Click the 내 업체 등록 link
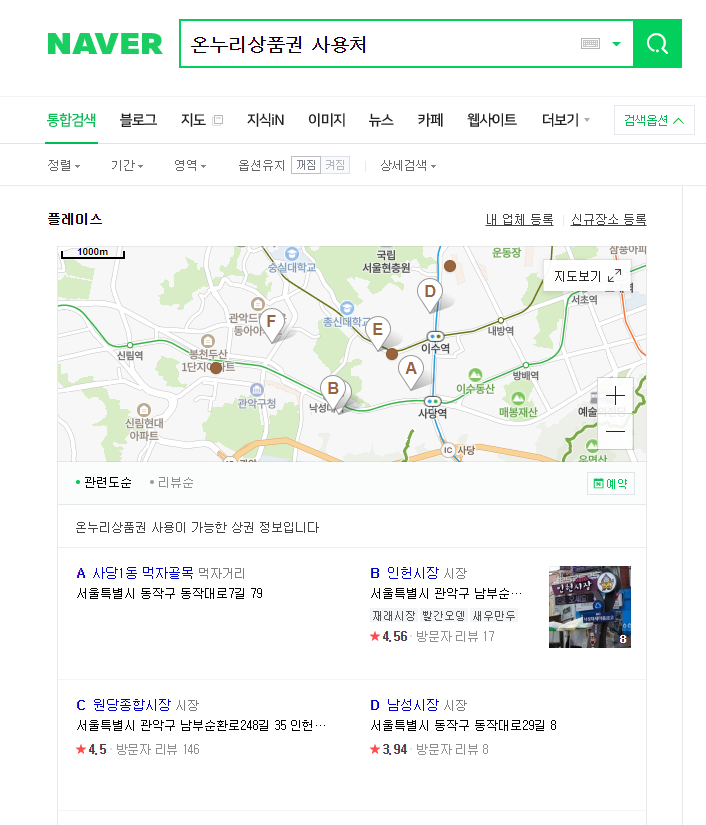706x825 pixels. (x=519, y=219)
